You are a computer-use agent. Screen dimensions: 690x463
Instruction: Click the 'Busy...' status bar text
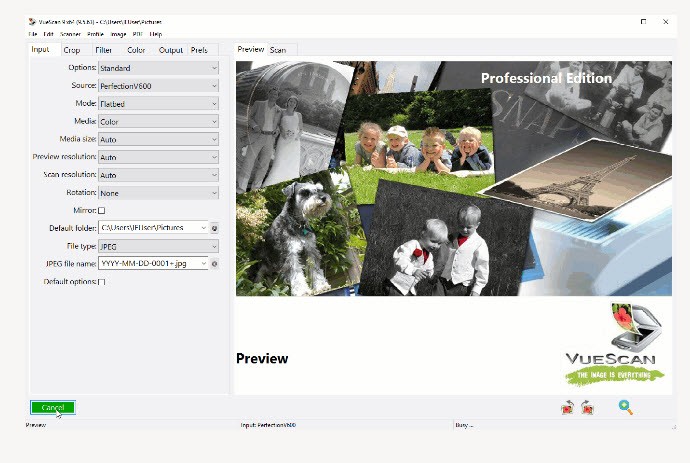[x=464, y=425]
